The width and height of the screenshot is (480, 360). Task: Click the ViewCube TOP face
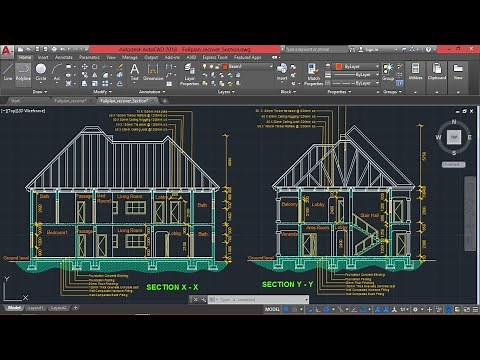(453, 137)
